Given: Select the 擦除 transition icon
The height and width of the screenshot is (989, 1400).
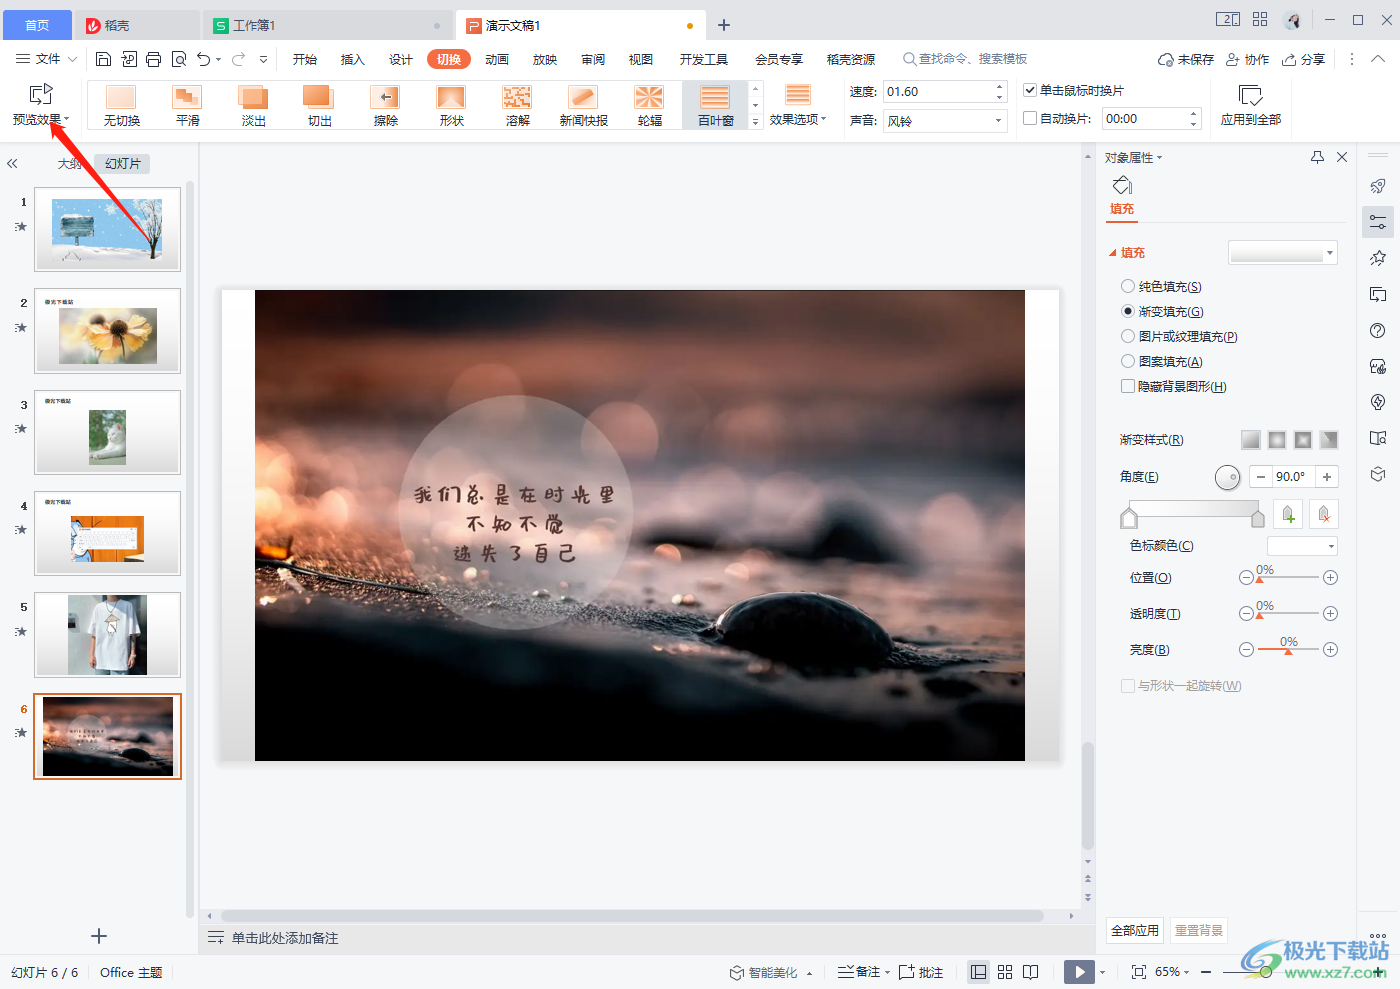Looking at the screenshot, I should 385,97.
